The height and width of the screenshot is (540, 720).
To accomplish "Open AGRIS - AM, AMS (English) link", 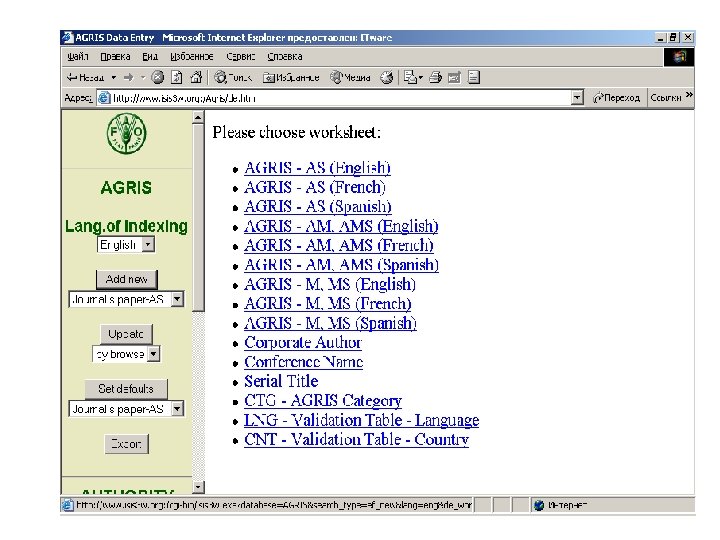I will [341, 226].
